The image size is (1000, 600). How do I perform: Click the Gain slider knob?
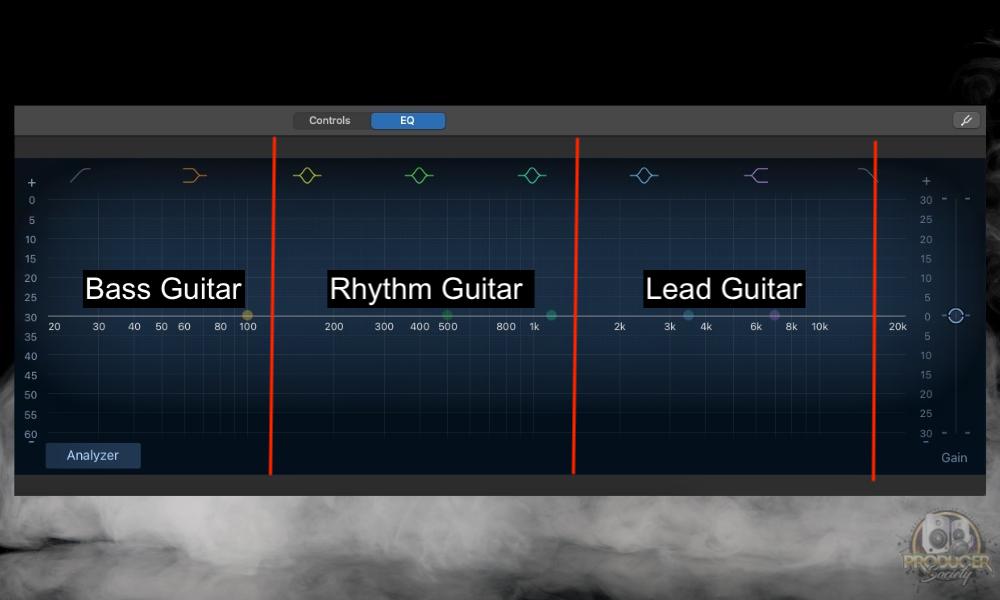[x=955, y=315]
